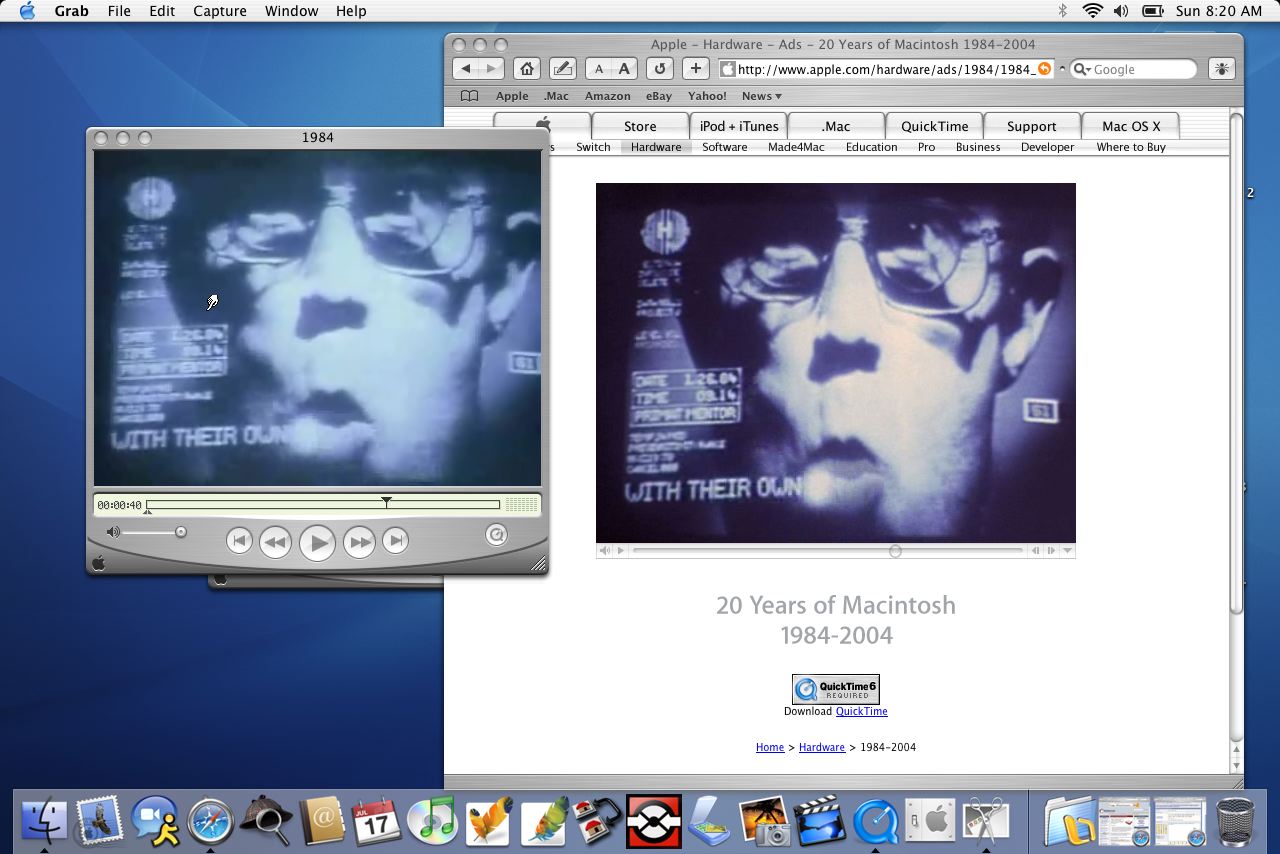
Task: Open Safari's Home page button
Action: [527, 69]
